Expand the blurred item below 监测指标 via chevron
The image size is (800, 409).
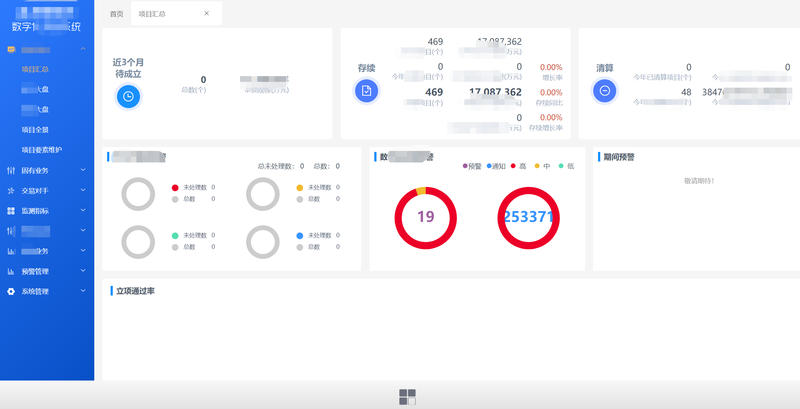pos(83,231)
